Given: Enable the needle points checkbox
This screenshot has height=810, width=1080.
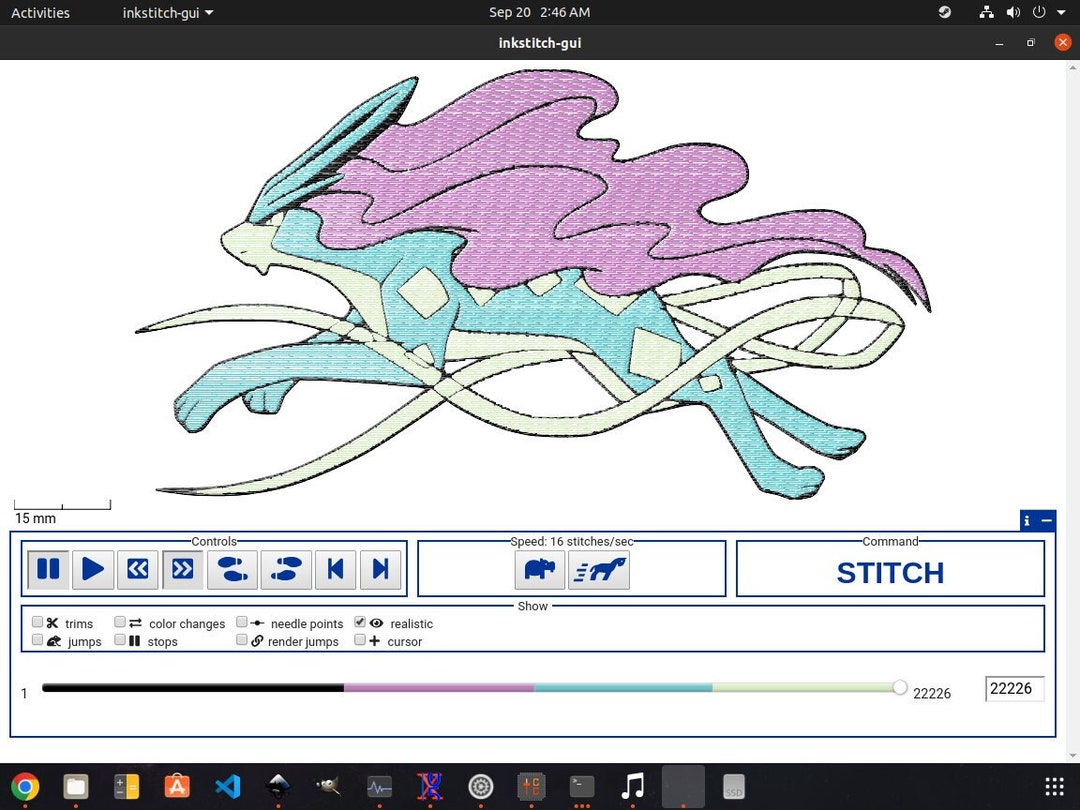Looking at the screenshot, I should [242, 622].
